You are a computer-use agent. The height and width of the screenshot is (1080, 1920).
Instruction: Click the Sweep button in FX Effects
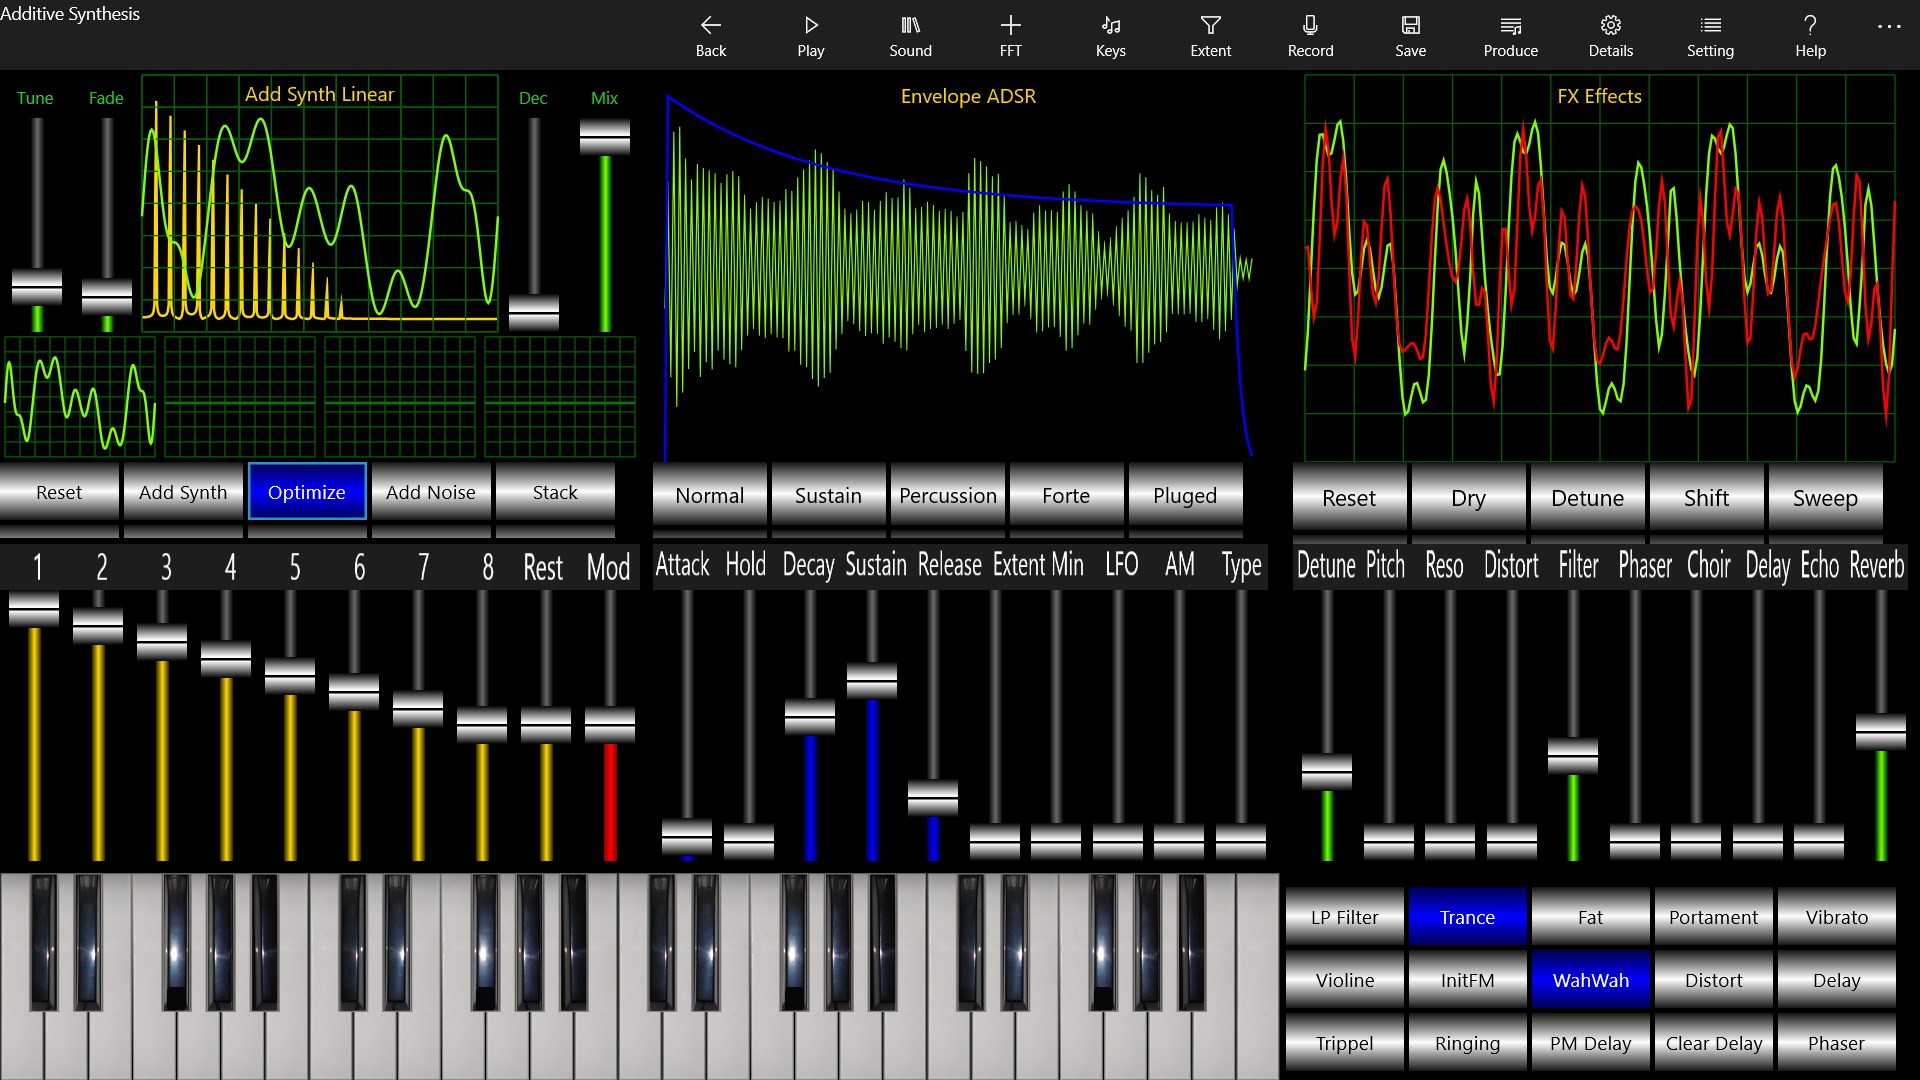tap(1825, 498)
